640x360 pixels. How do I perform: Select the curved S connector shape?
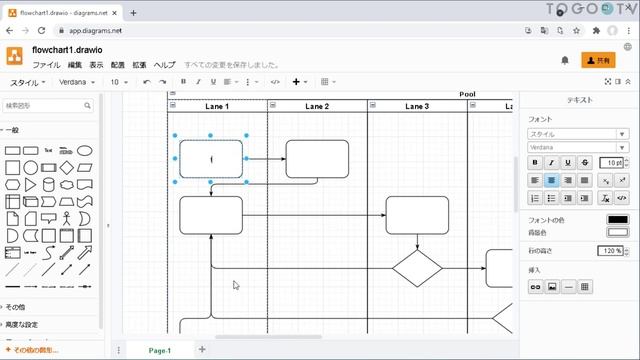pos(49,253)
